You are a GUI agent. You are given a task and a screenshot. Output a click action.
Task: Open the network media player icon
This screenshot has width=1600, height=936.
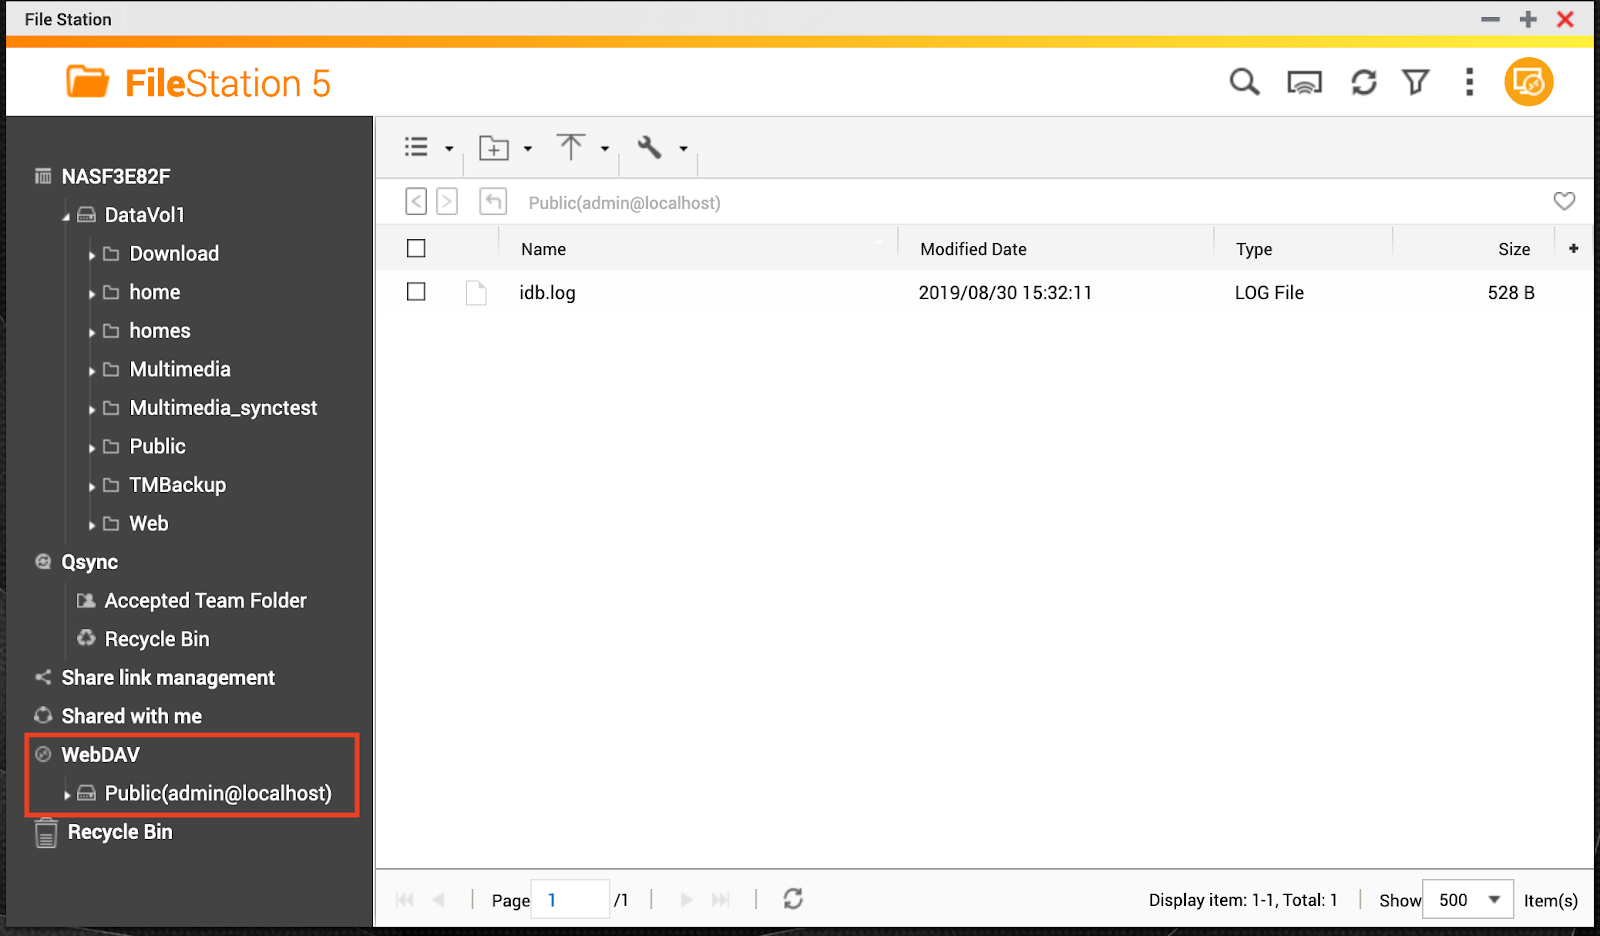tap(1304, 83)
